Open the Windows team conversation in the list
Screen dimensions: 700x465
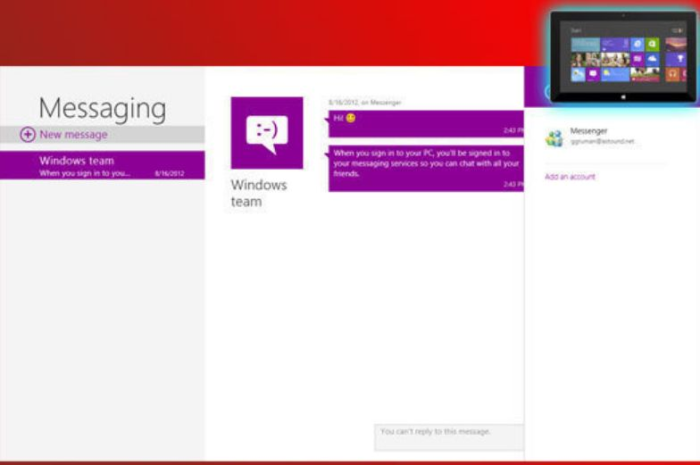click(102, 166)
